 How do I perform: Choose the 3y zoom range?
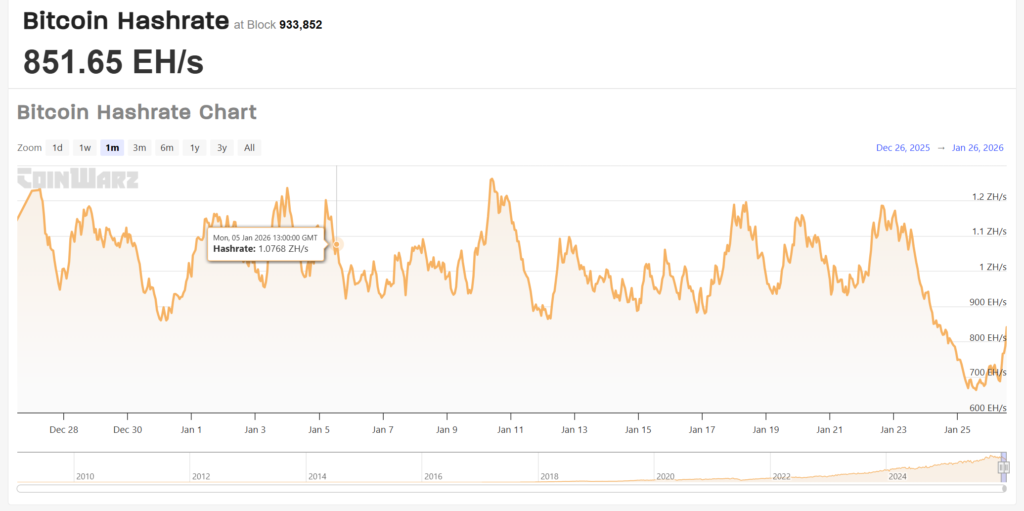(222, 148)
